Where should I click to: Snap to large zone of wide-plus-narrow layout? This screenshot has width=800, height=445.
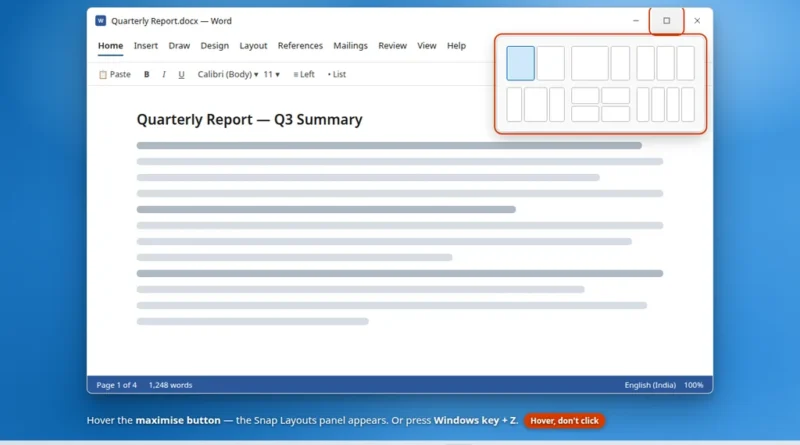click(590, 63)
